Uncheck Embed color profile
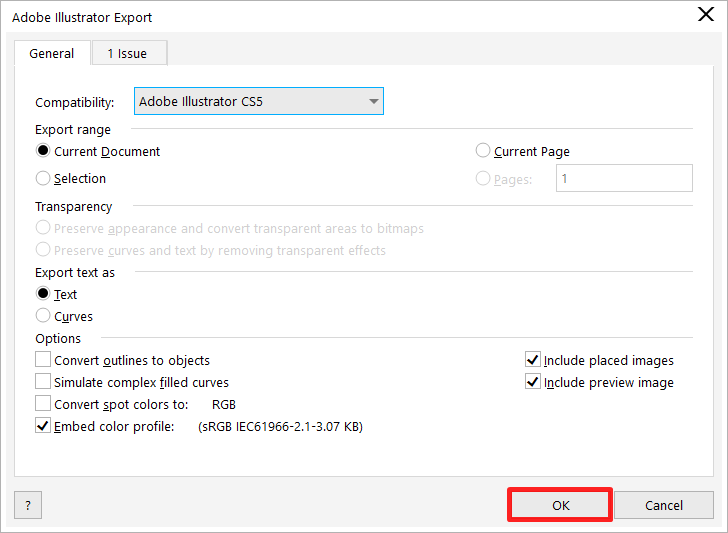728x533 pixels. coord(43,426)
